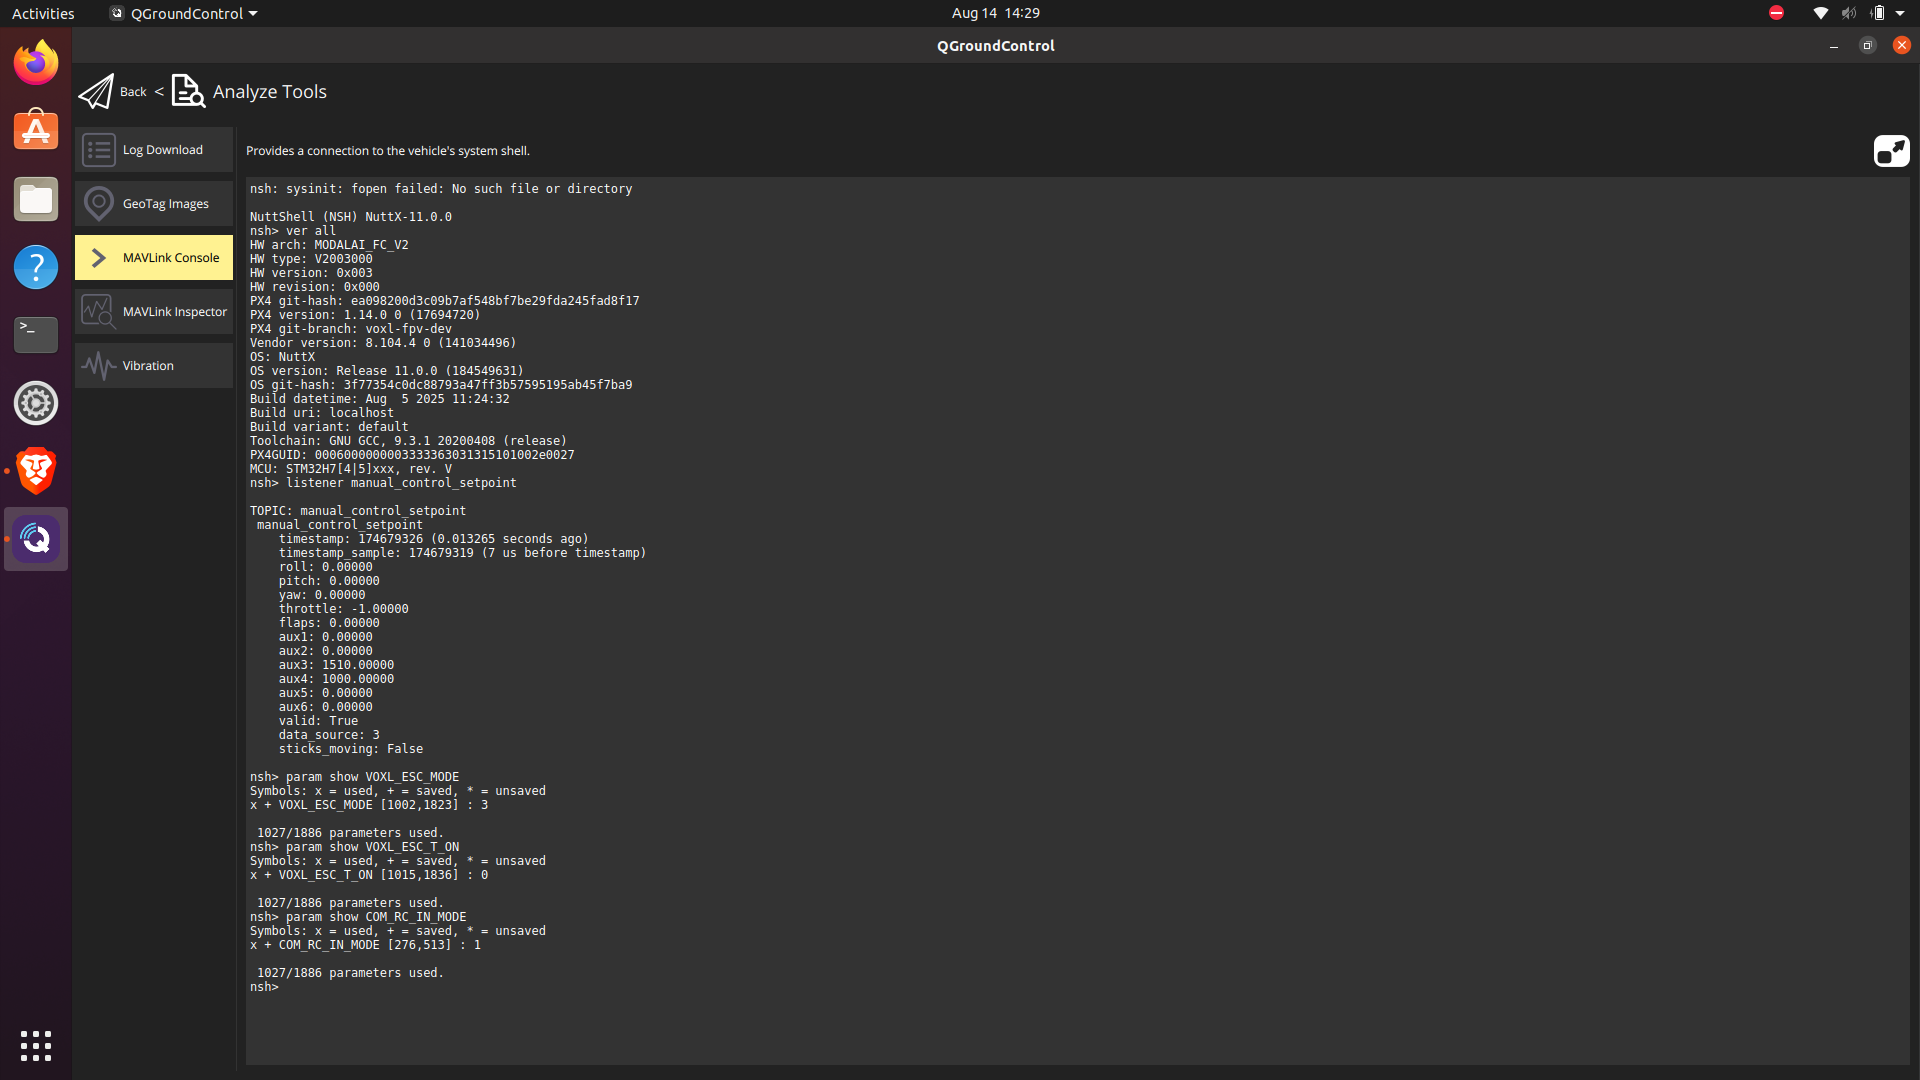Click 'nsh> param show COM_RC_IN_MODE' line
The height and width of the screenshot is (1080, 1920).
[x=358, y=917]
